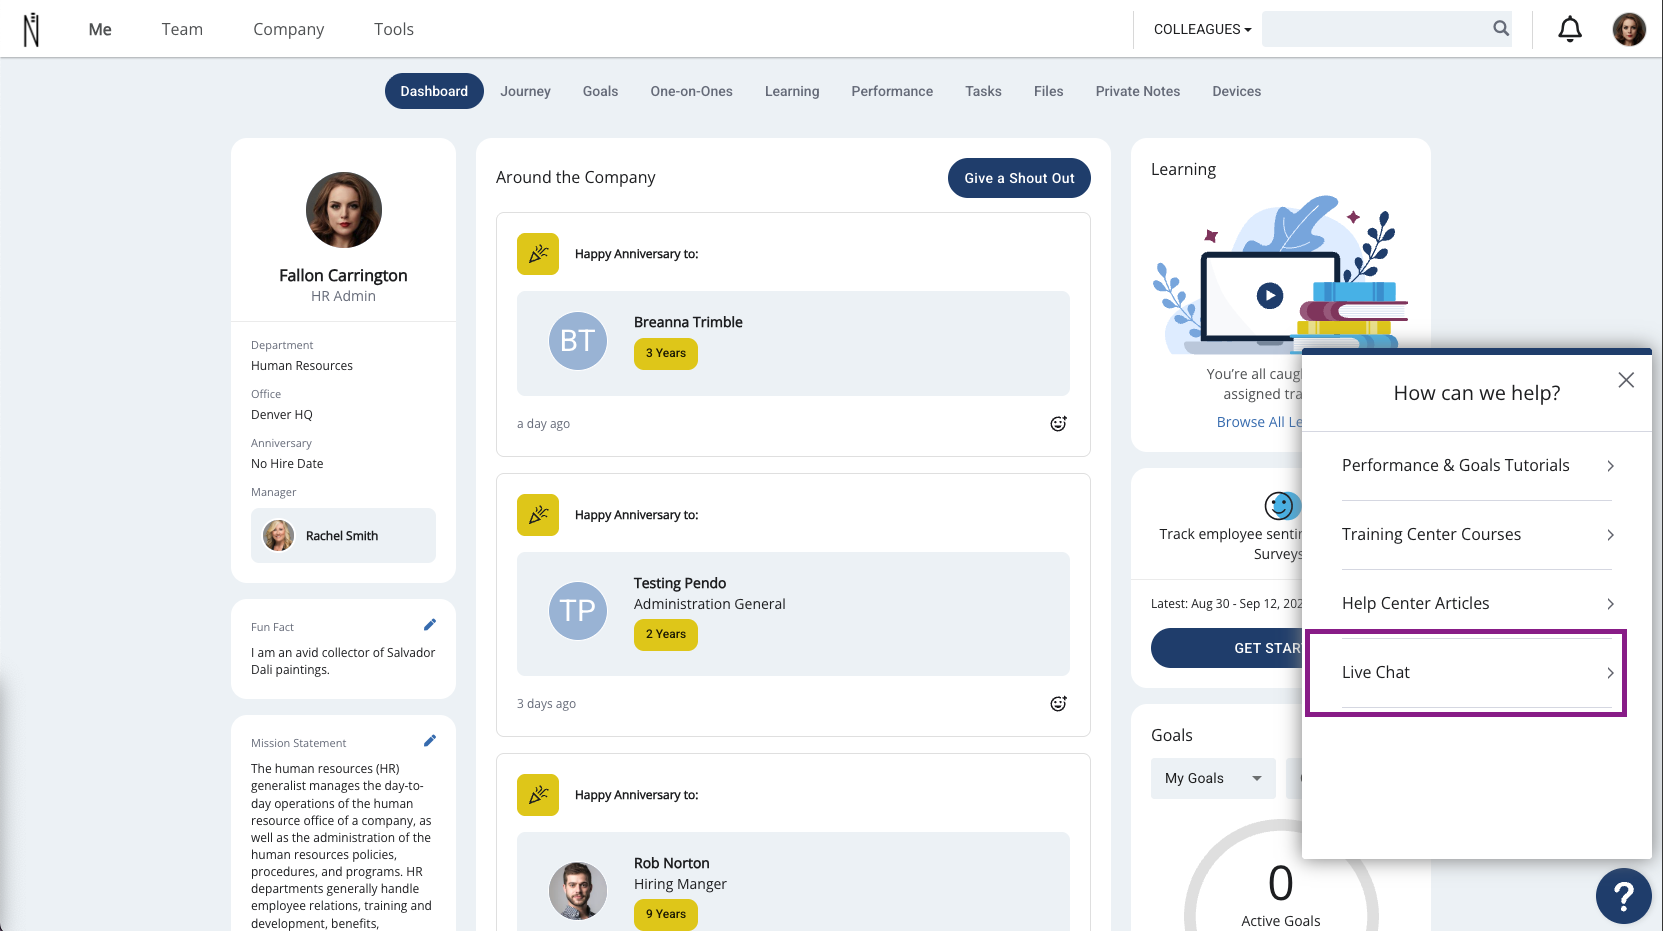Click the company logo icon
The height and width of the screenshot is (931, 1663).
pos(32,29)
